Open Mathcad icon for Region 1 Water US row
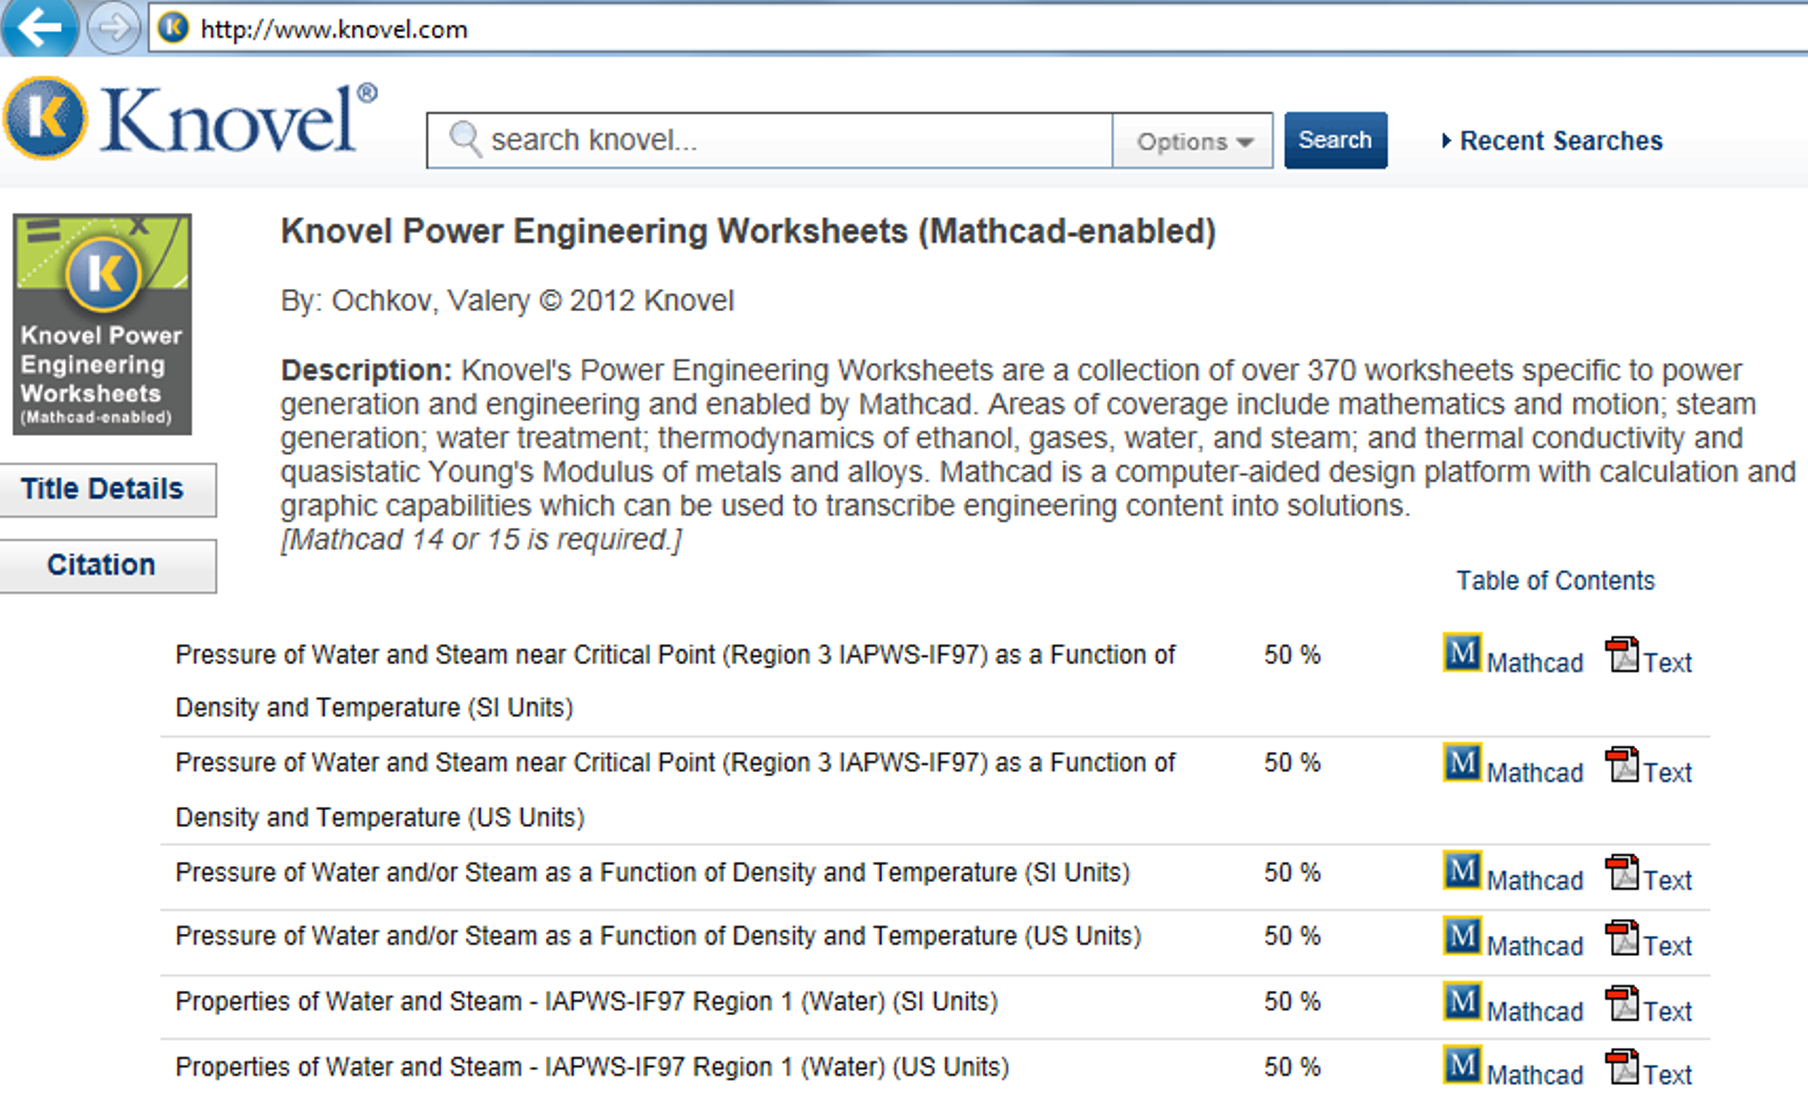The height and width of the screenshot is (1096, 1808). 1461,1066
